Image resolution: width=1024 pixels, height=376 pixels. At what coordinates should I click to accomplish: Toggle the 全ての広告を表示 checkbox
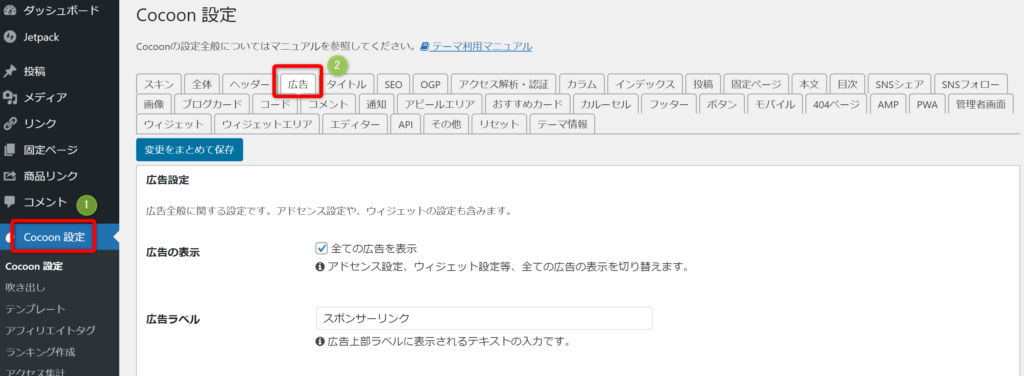click(321, 248)
